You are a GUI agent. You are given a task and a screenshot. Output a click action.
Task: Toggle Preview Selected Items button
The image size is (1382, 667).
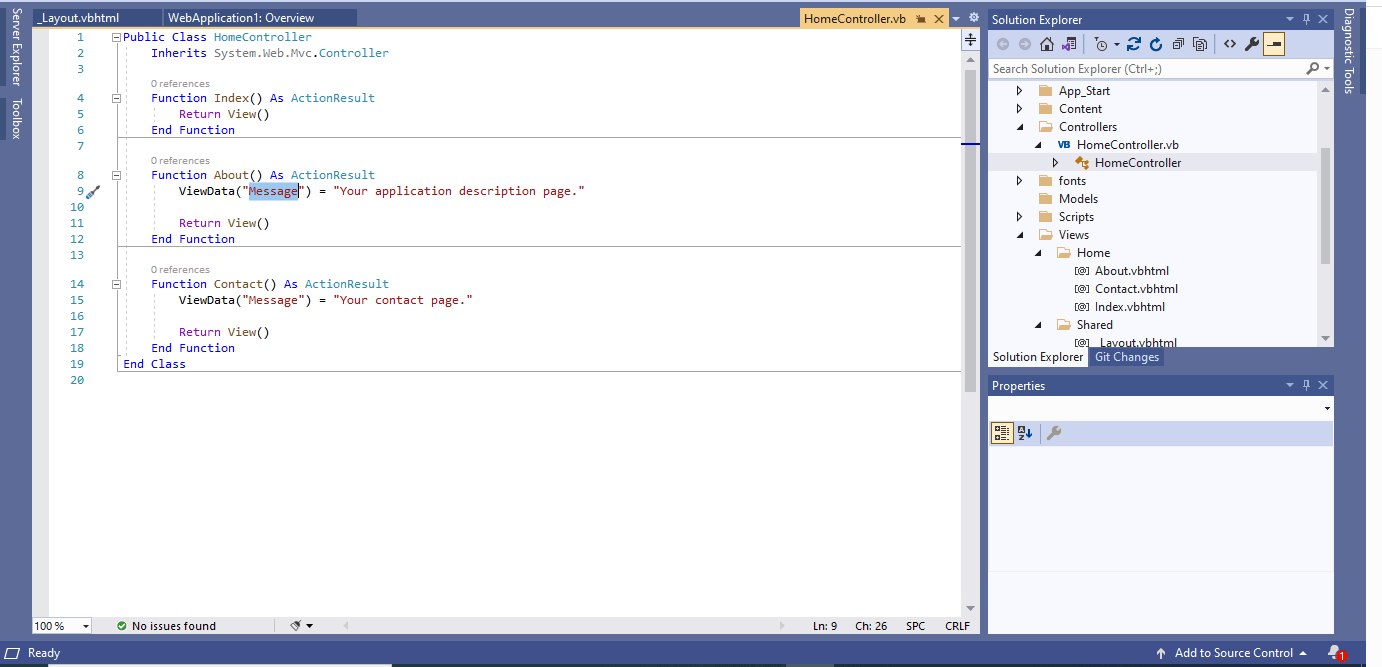coord(1274,44)
